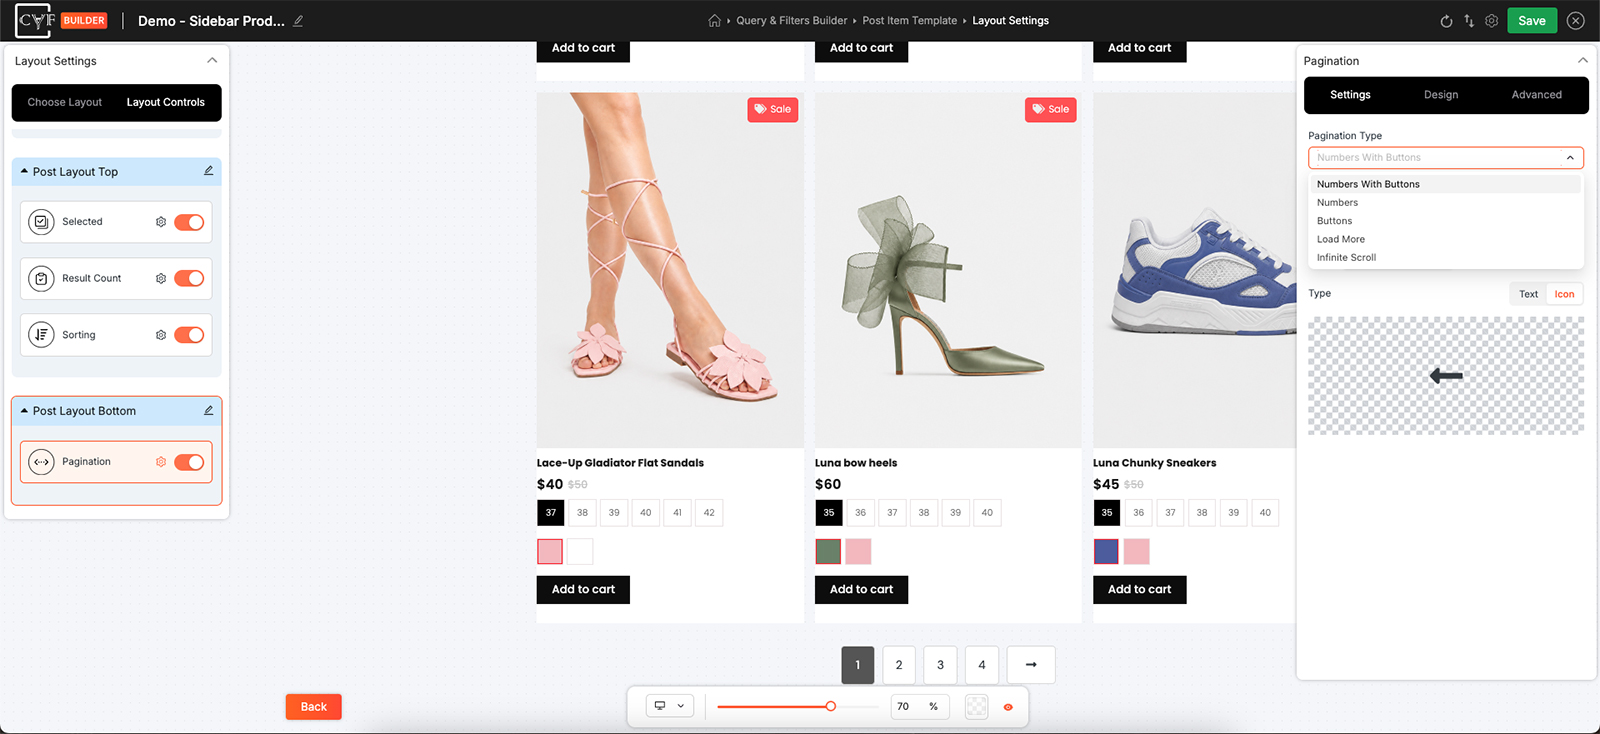Collapse the Post Layout Bottom section
Image resolution: width=1600 pixels, height=734 pixels.
[x=24, y=410]
